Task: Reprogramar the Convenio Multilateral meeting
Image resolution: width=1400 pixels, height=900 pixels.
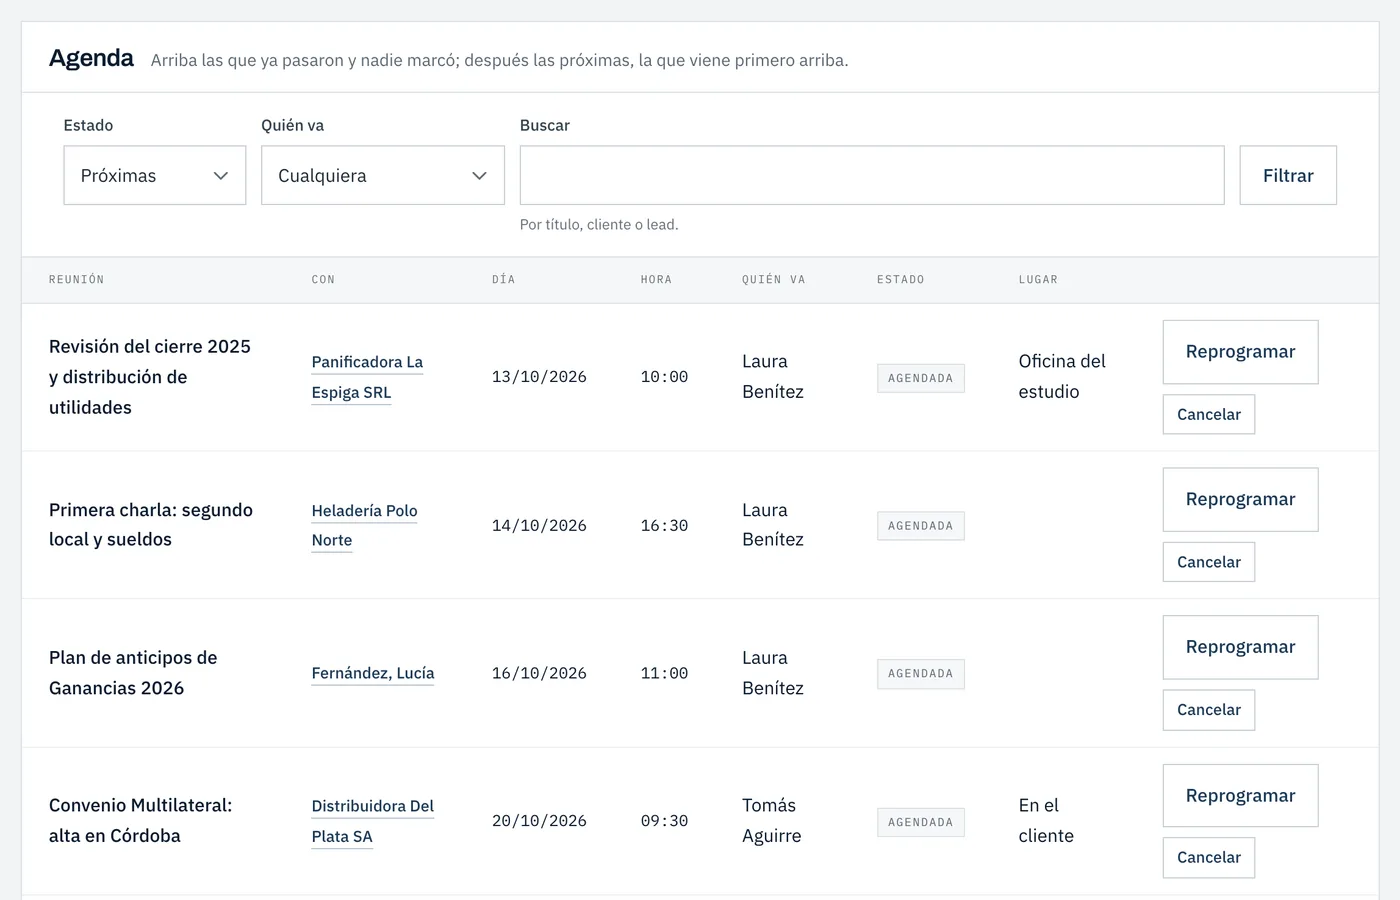Action: [x=1240, y=796]
